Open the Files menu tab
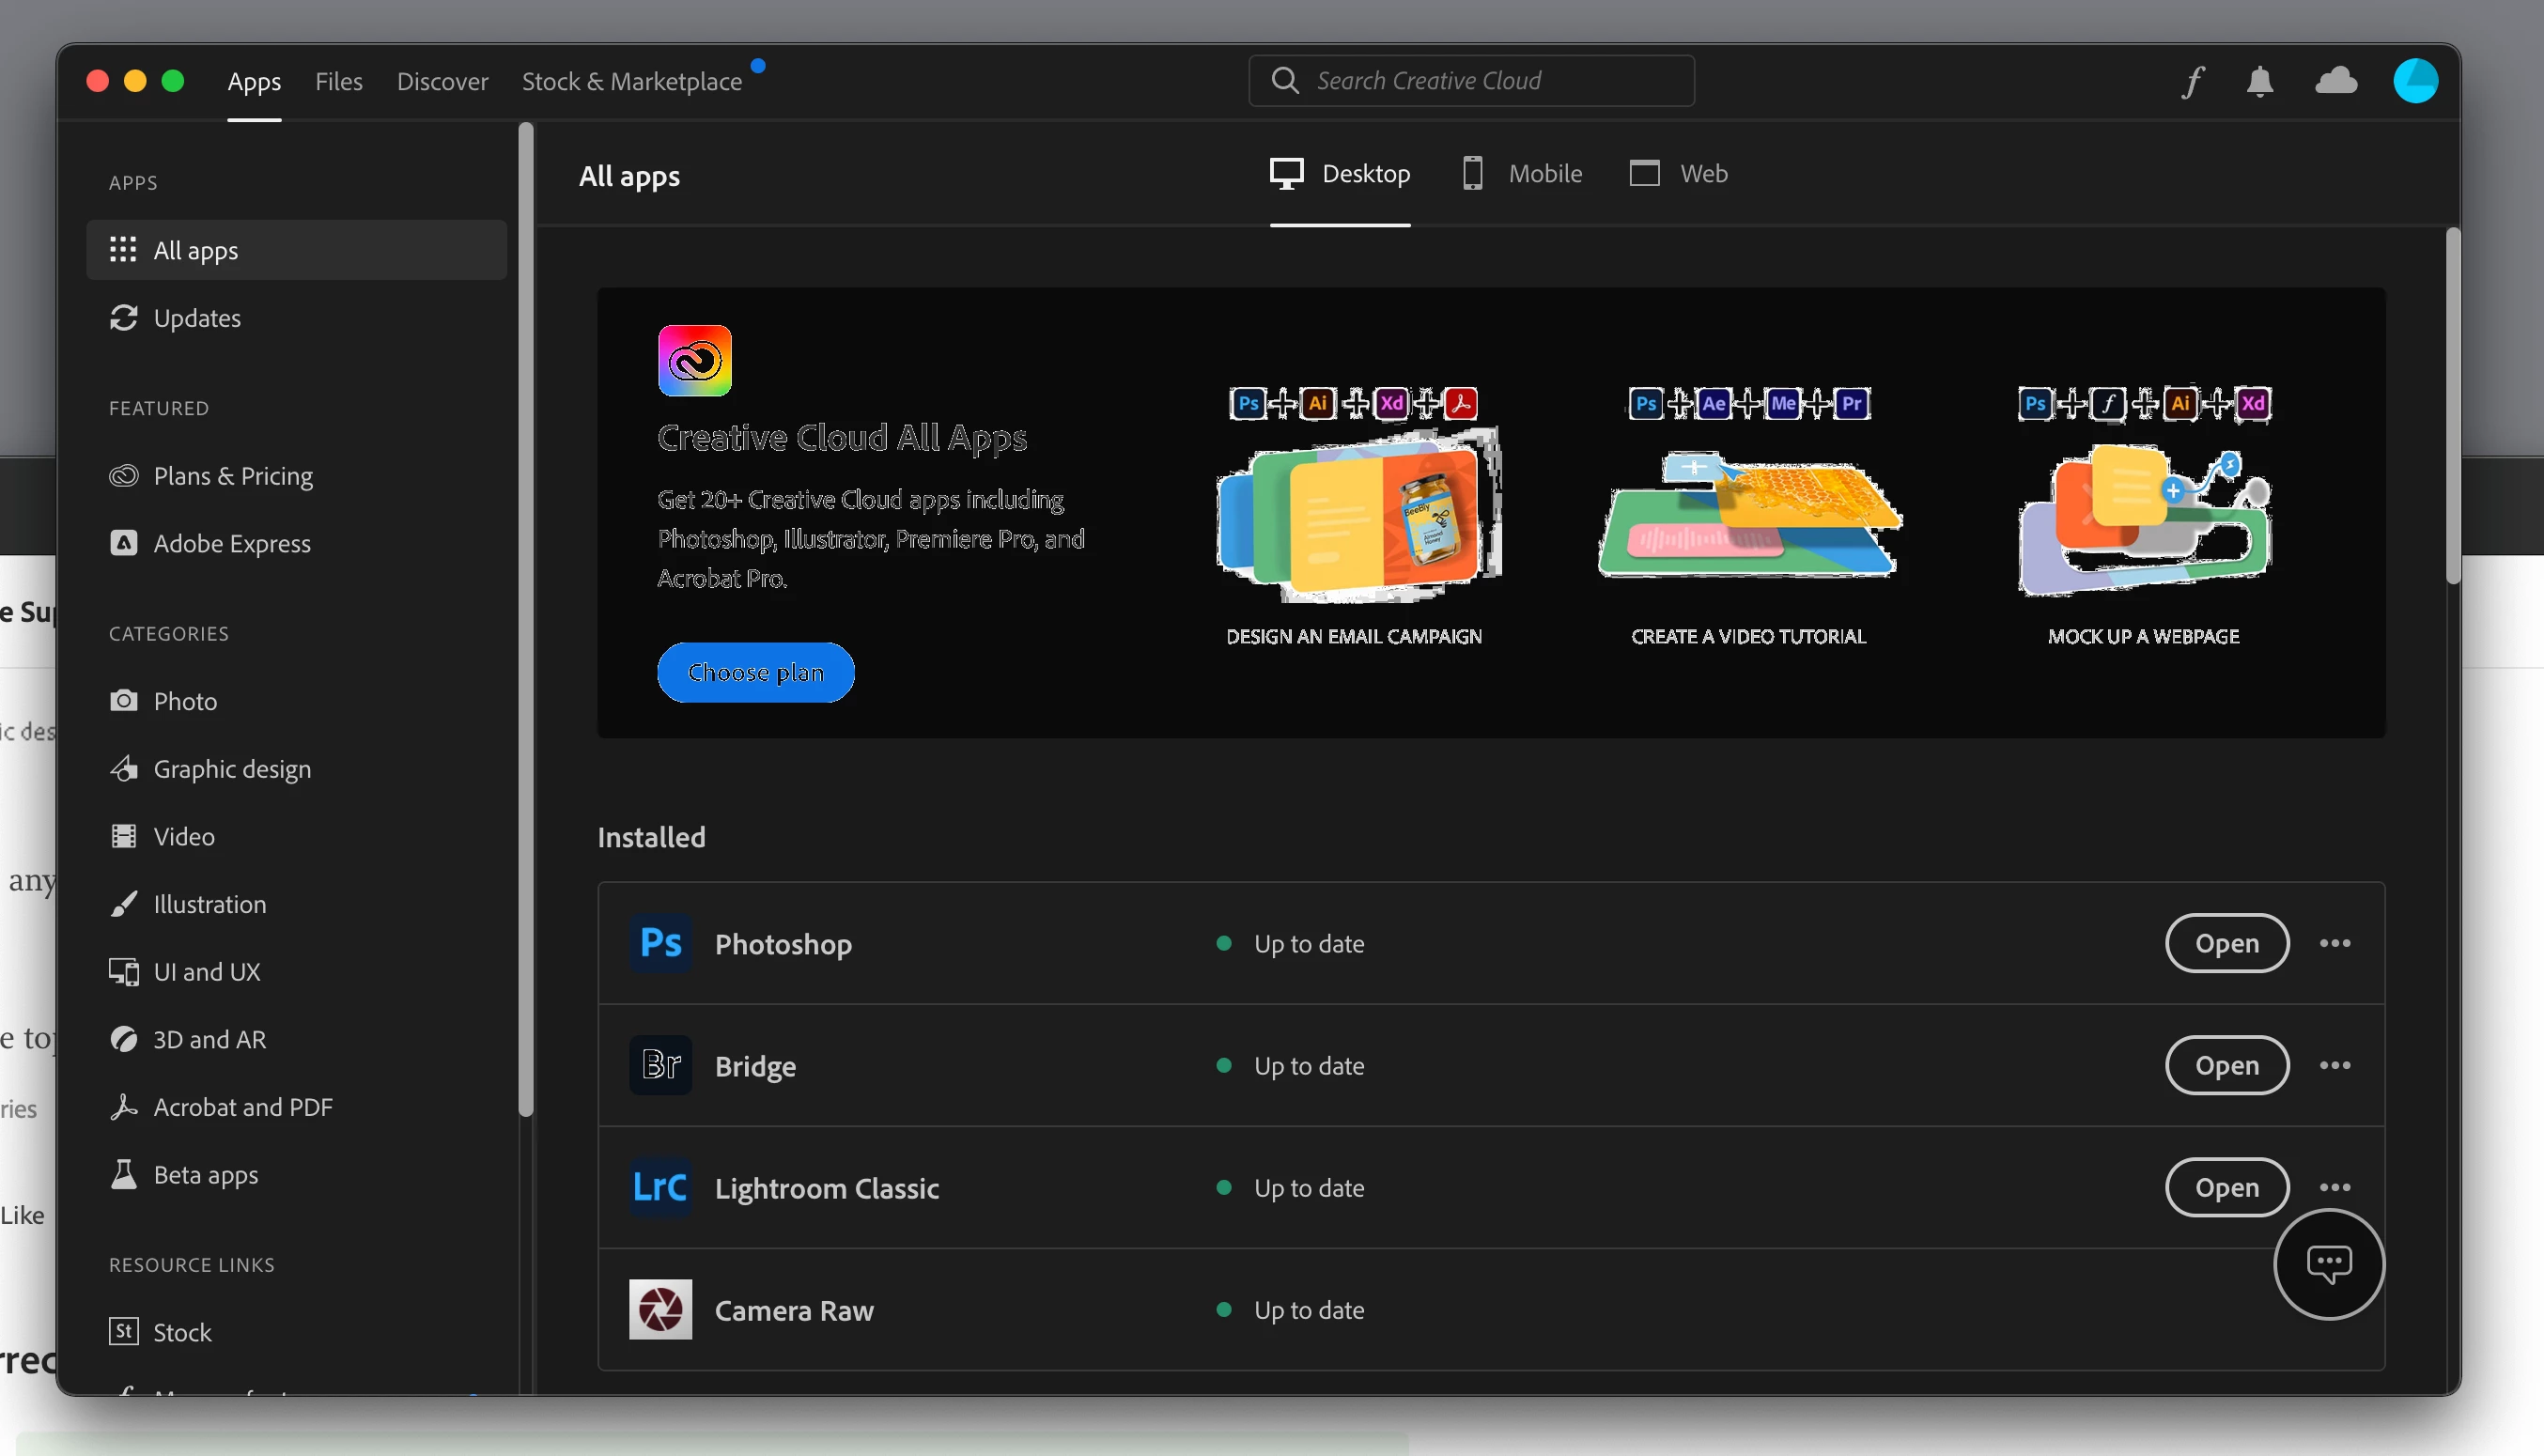2544x1456 pixels. pos(338,81)
